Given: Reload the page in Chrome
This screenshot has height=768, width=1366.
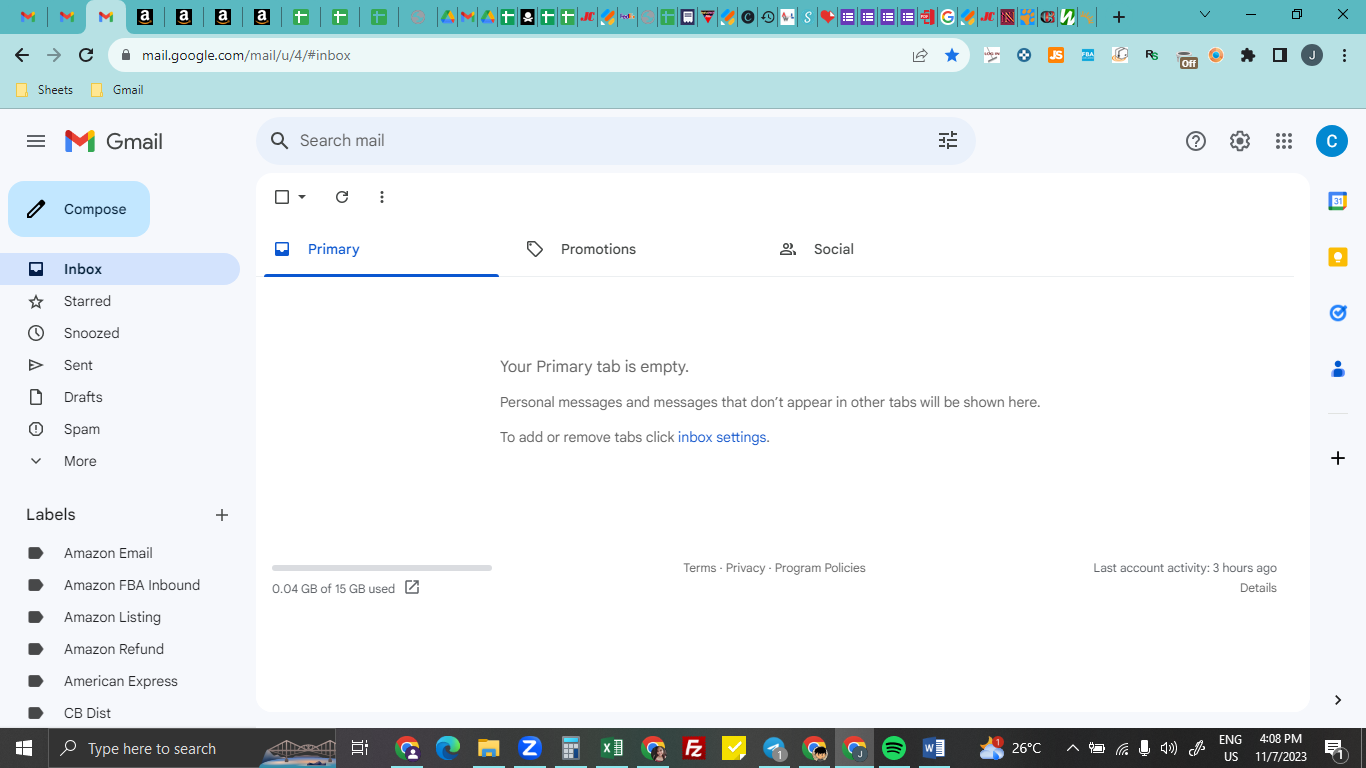Looking at the screenshot, I should pos(86,55).
